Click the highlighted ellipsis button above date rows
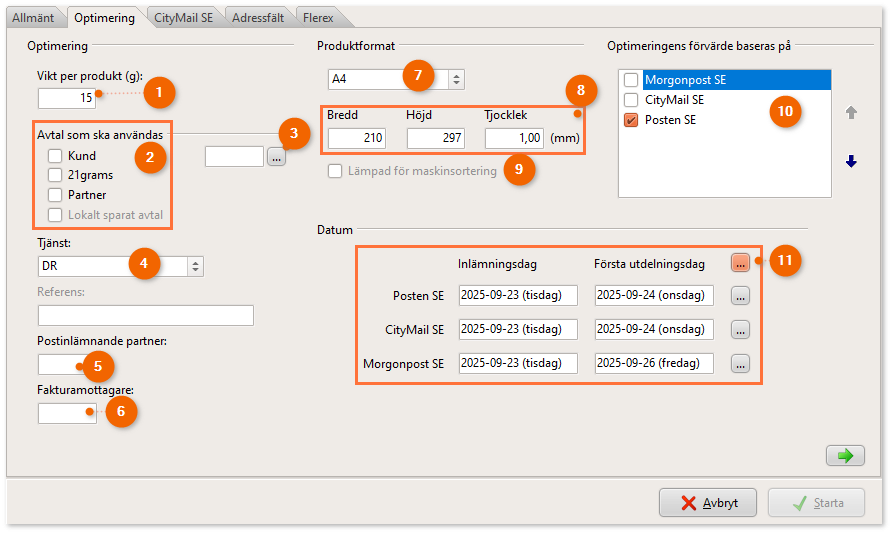Screen dimensions: 892x534 pyautogui.click(x=740, y=262)
